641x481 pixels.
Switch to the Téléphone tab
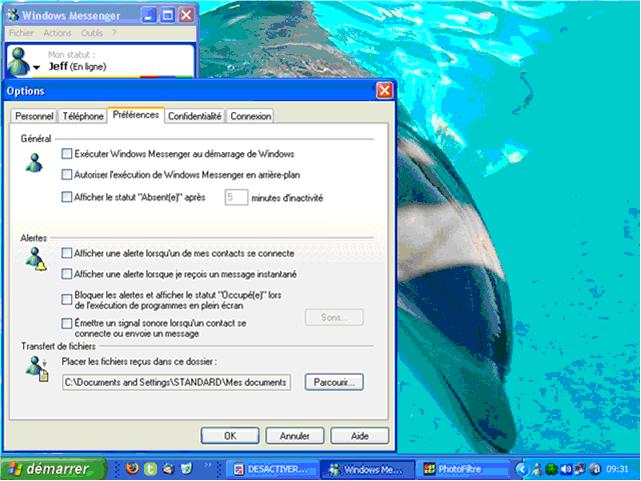click(x=83, y=116)
